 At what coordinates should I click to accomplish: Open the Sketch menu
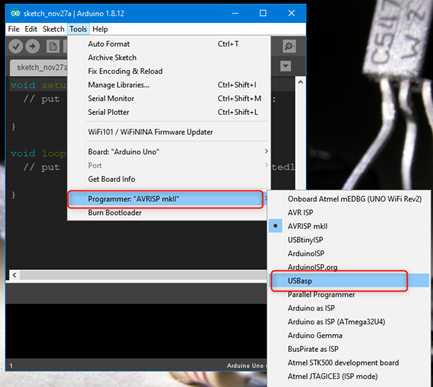pos(53,29)
